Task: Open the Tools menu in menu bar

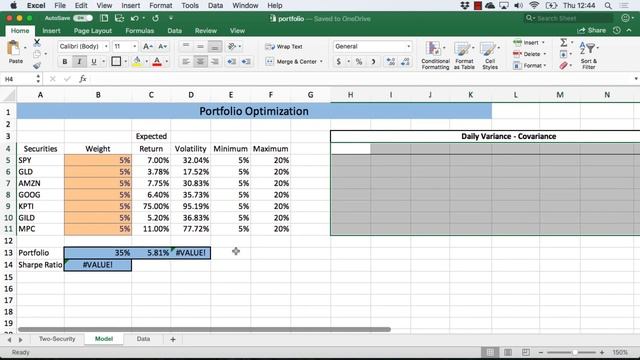Action: (x=190, y=5)
